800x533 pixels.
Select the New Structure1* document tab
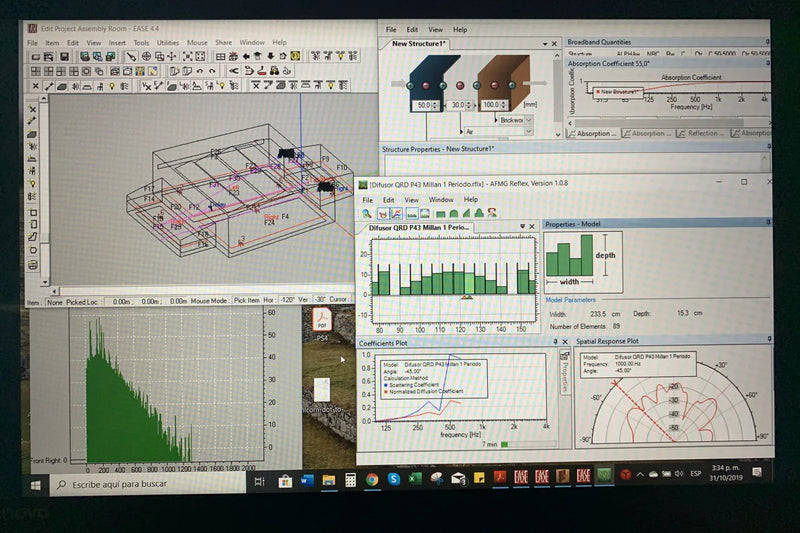(418, 44)
